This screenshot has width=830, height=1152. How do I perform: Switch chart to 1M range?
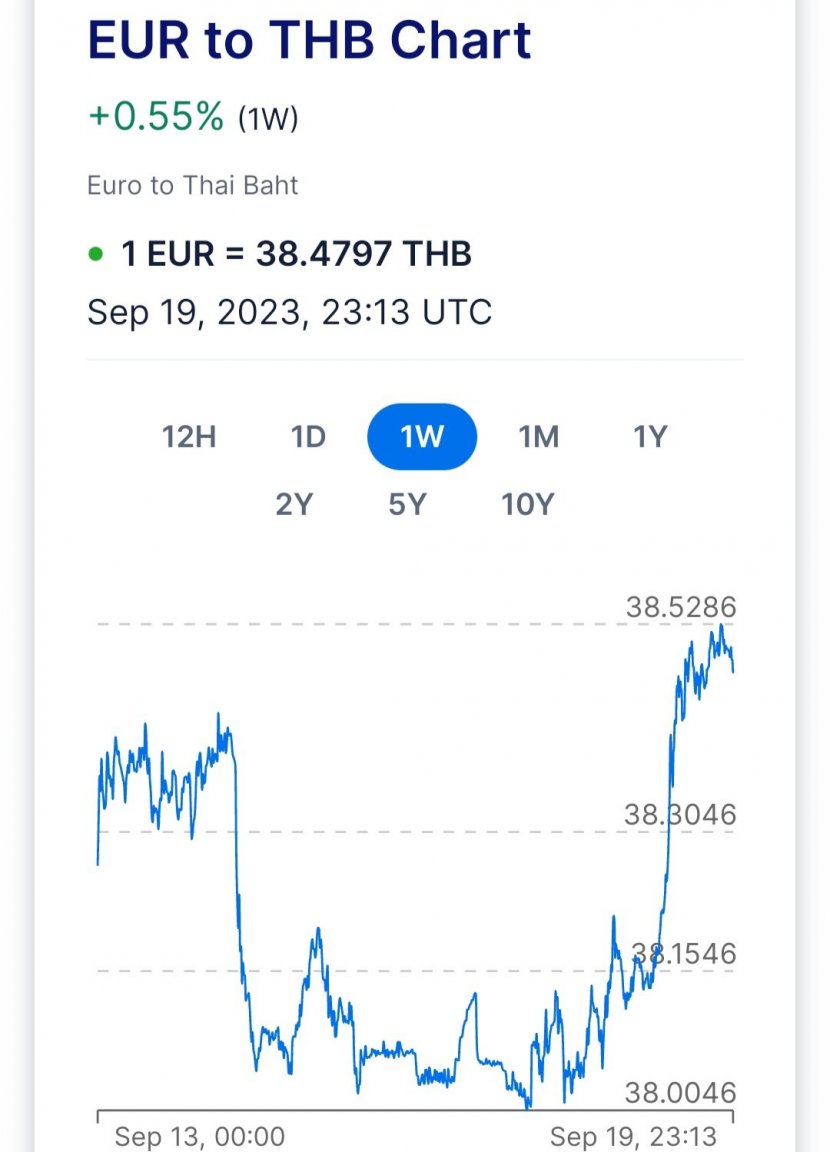coord(538,437)
